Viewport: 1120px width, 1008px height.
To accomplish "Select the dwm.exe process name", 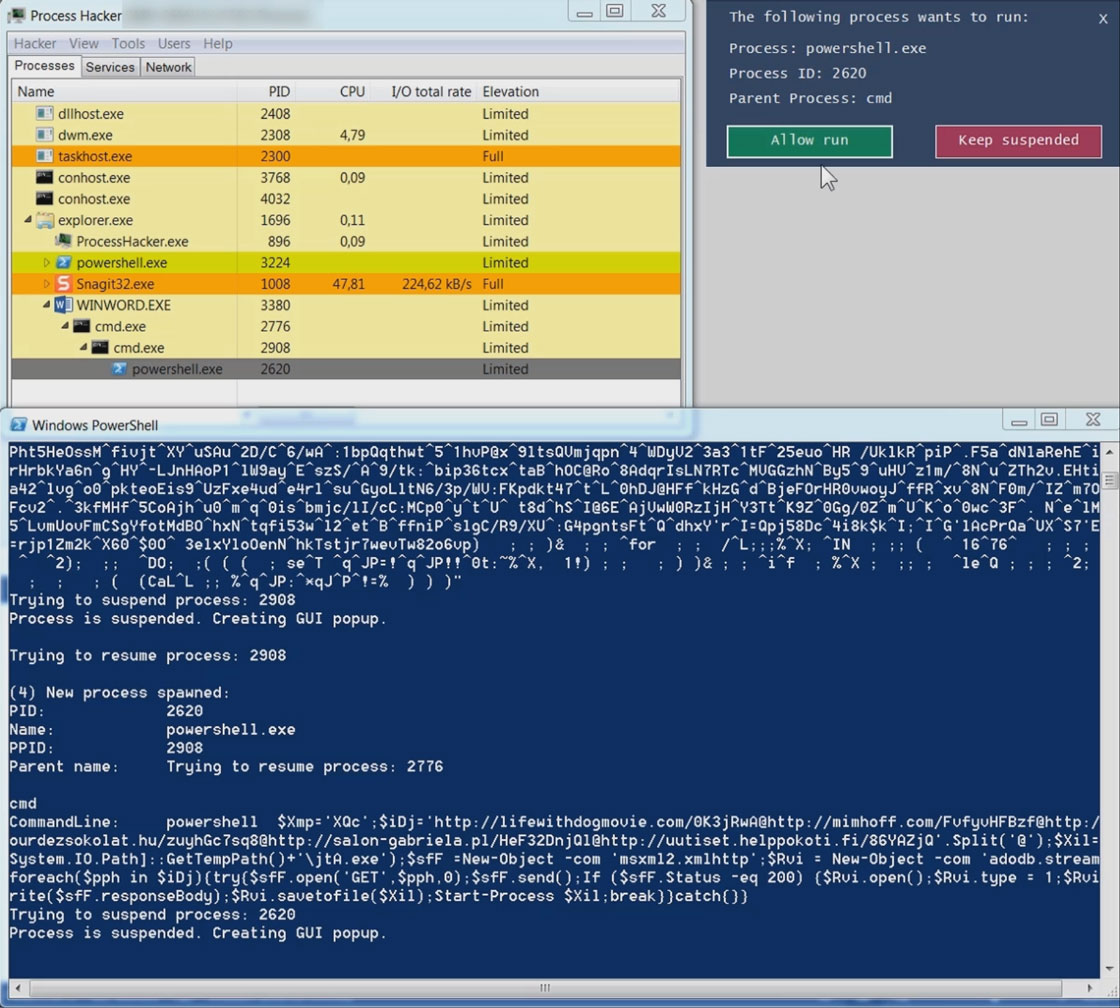I will (85, 135).
